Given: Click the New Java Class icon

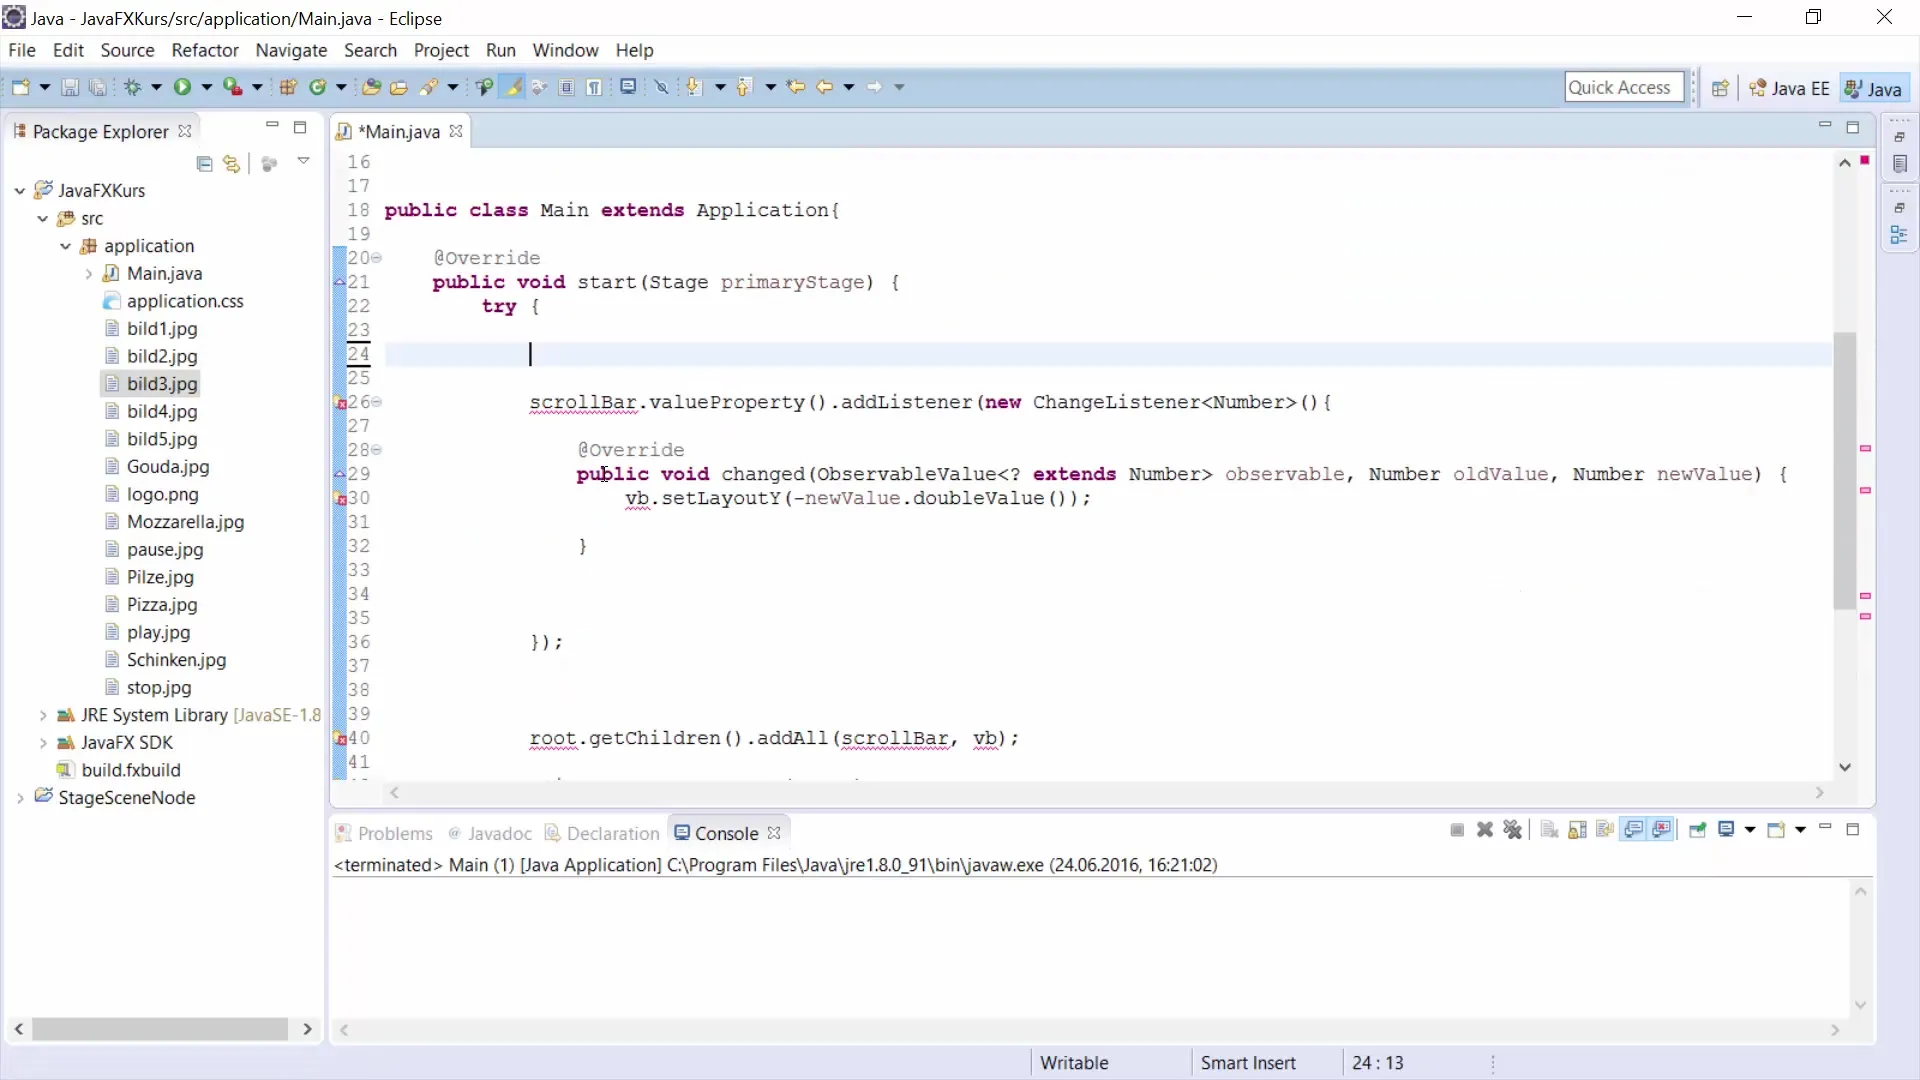Looking at the screenshot, I should [x=318, y=87].
